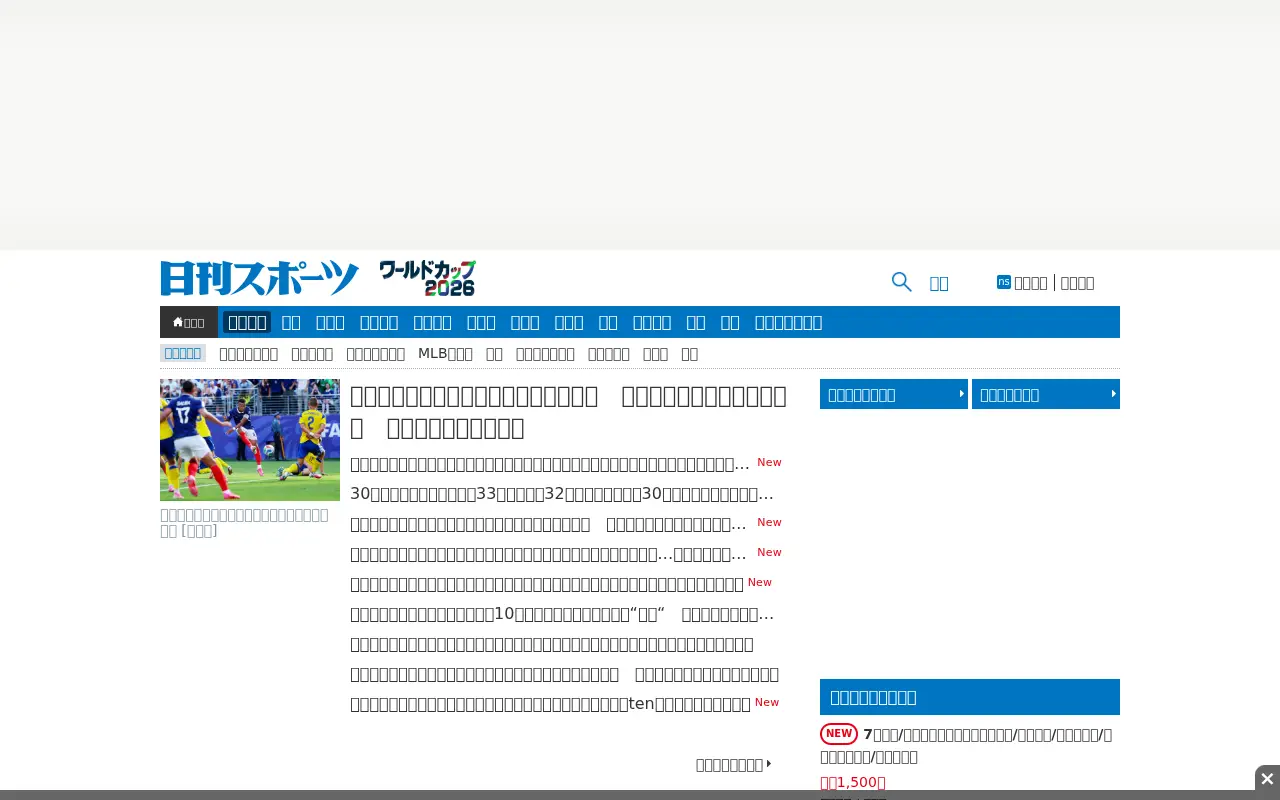The image size is (1280, 800).
Task: Go to the home icon tab
Action: click(189, 322)
